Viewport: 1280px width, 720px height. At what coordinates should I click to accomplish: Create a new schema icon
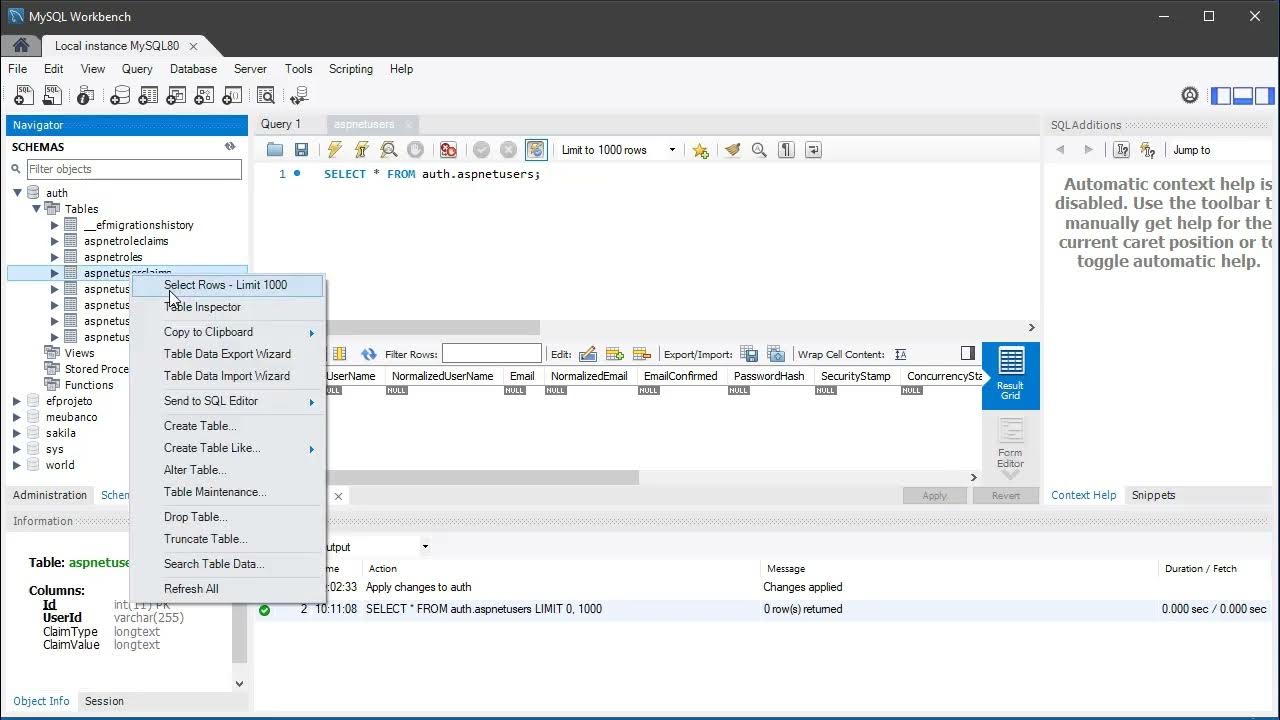point(119,96)
